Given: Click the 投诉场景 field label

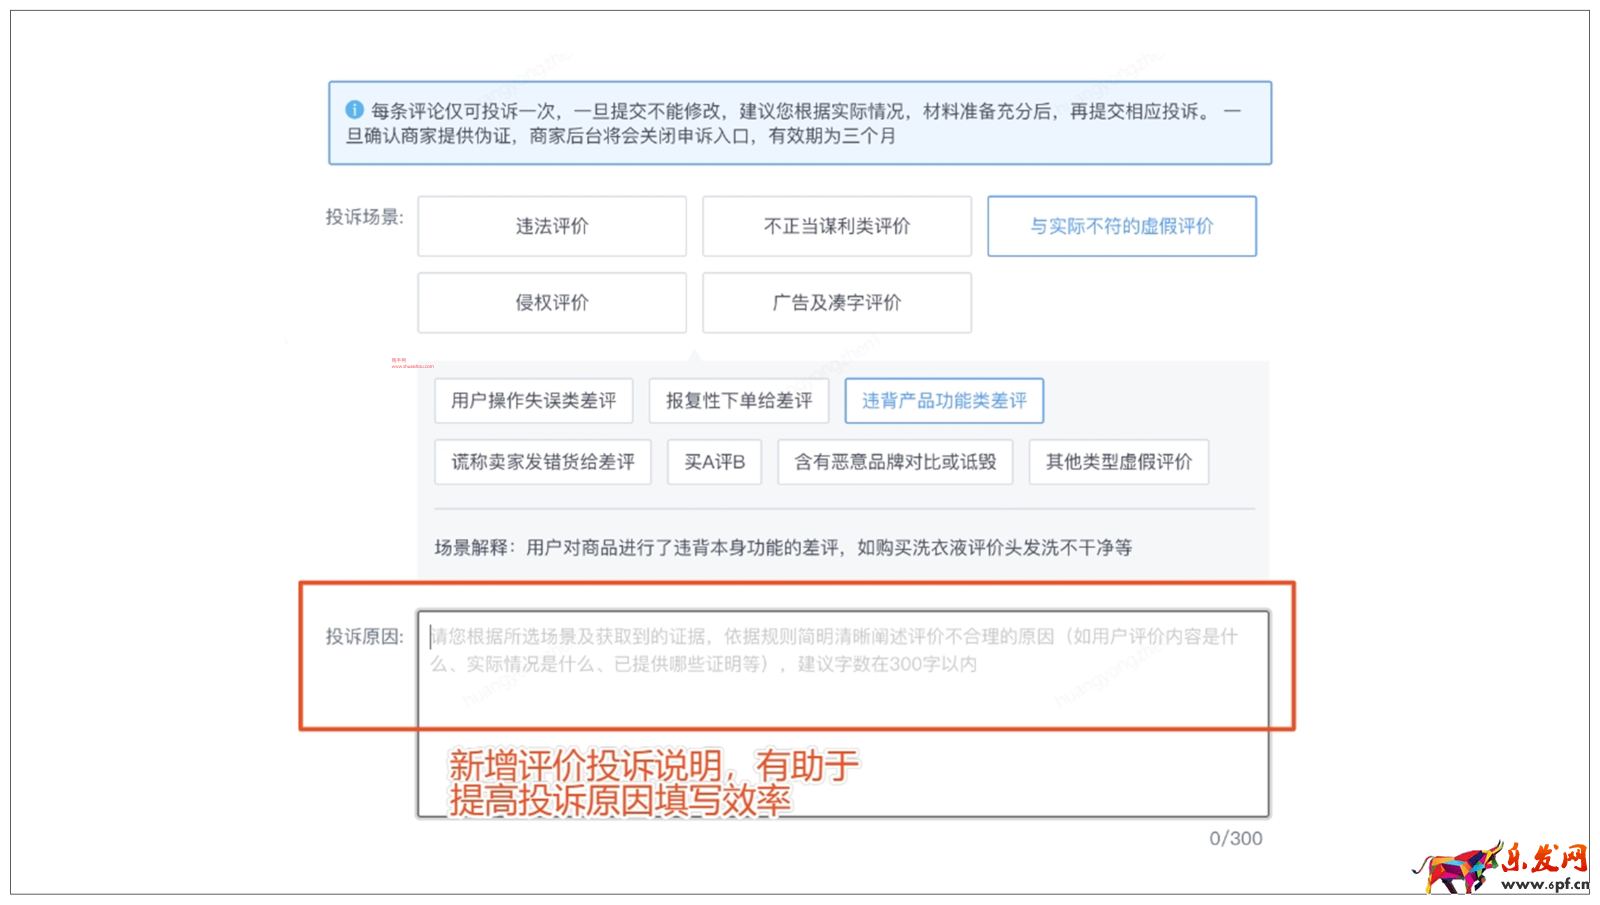Looking at the screenshot, I should pyautogui.click(x=363, y=213).
